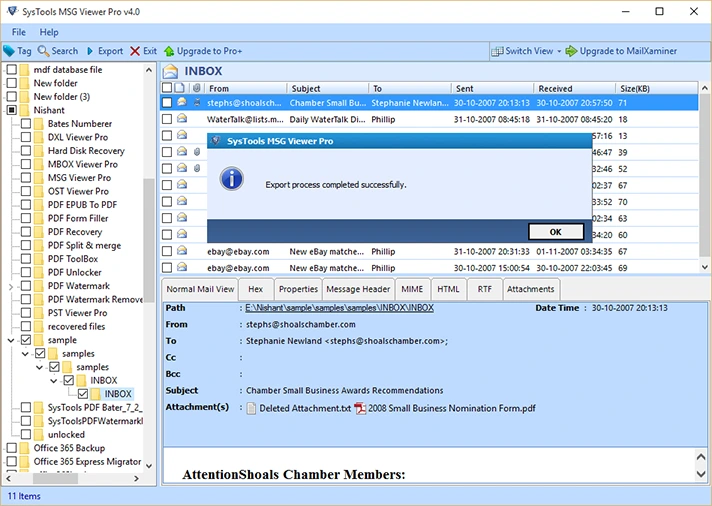Open the File menu

tap(19, 32)
